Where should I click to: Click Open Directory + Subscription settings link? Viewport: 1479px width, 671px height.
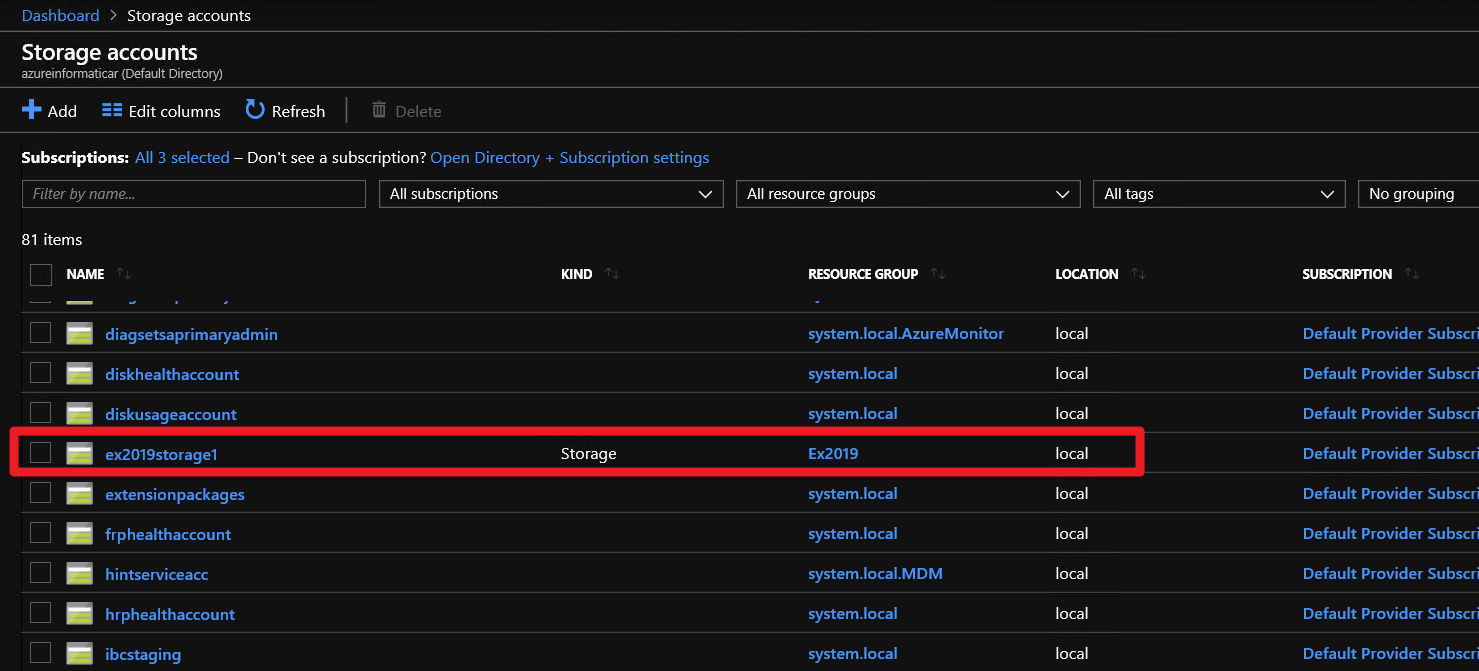tap(570, 158)
